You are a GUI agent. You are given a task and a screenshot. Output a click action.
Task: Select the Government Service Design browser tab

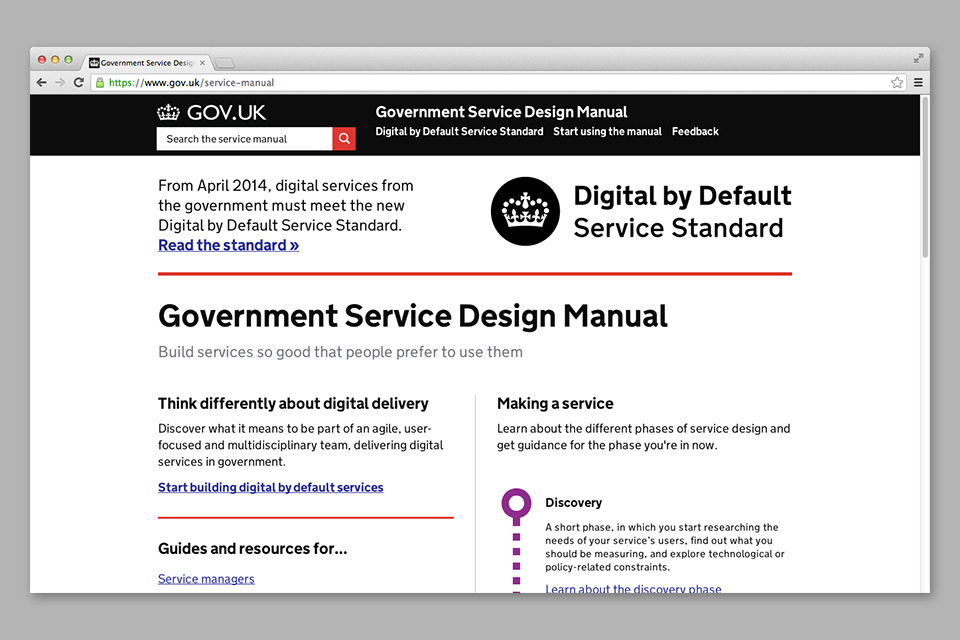[145, 63]
